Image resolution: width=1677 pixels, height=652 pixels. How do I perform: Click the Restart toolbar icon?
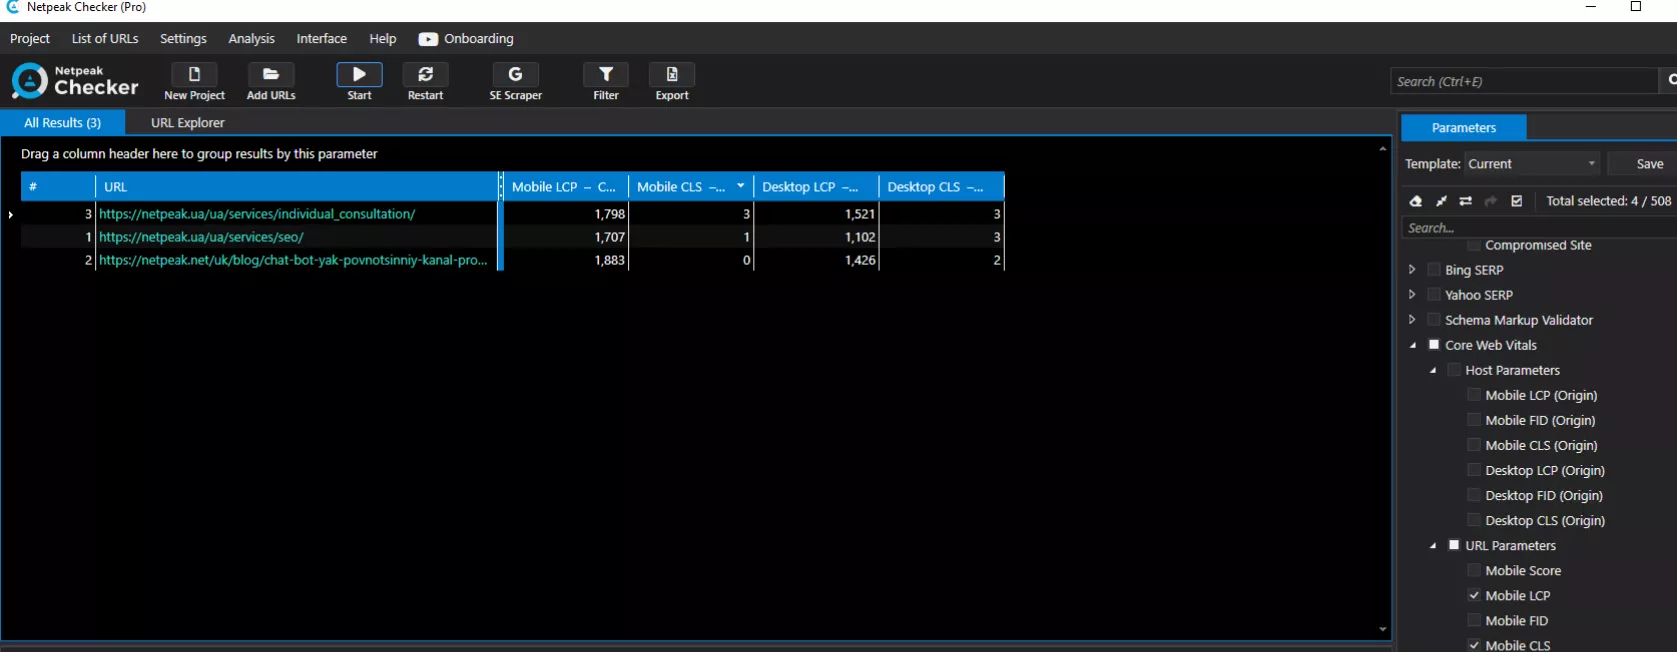(425, 82)
